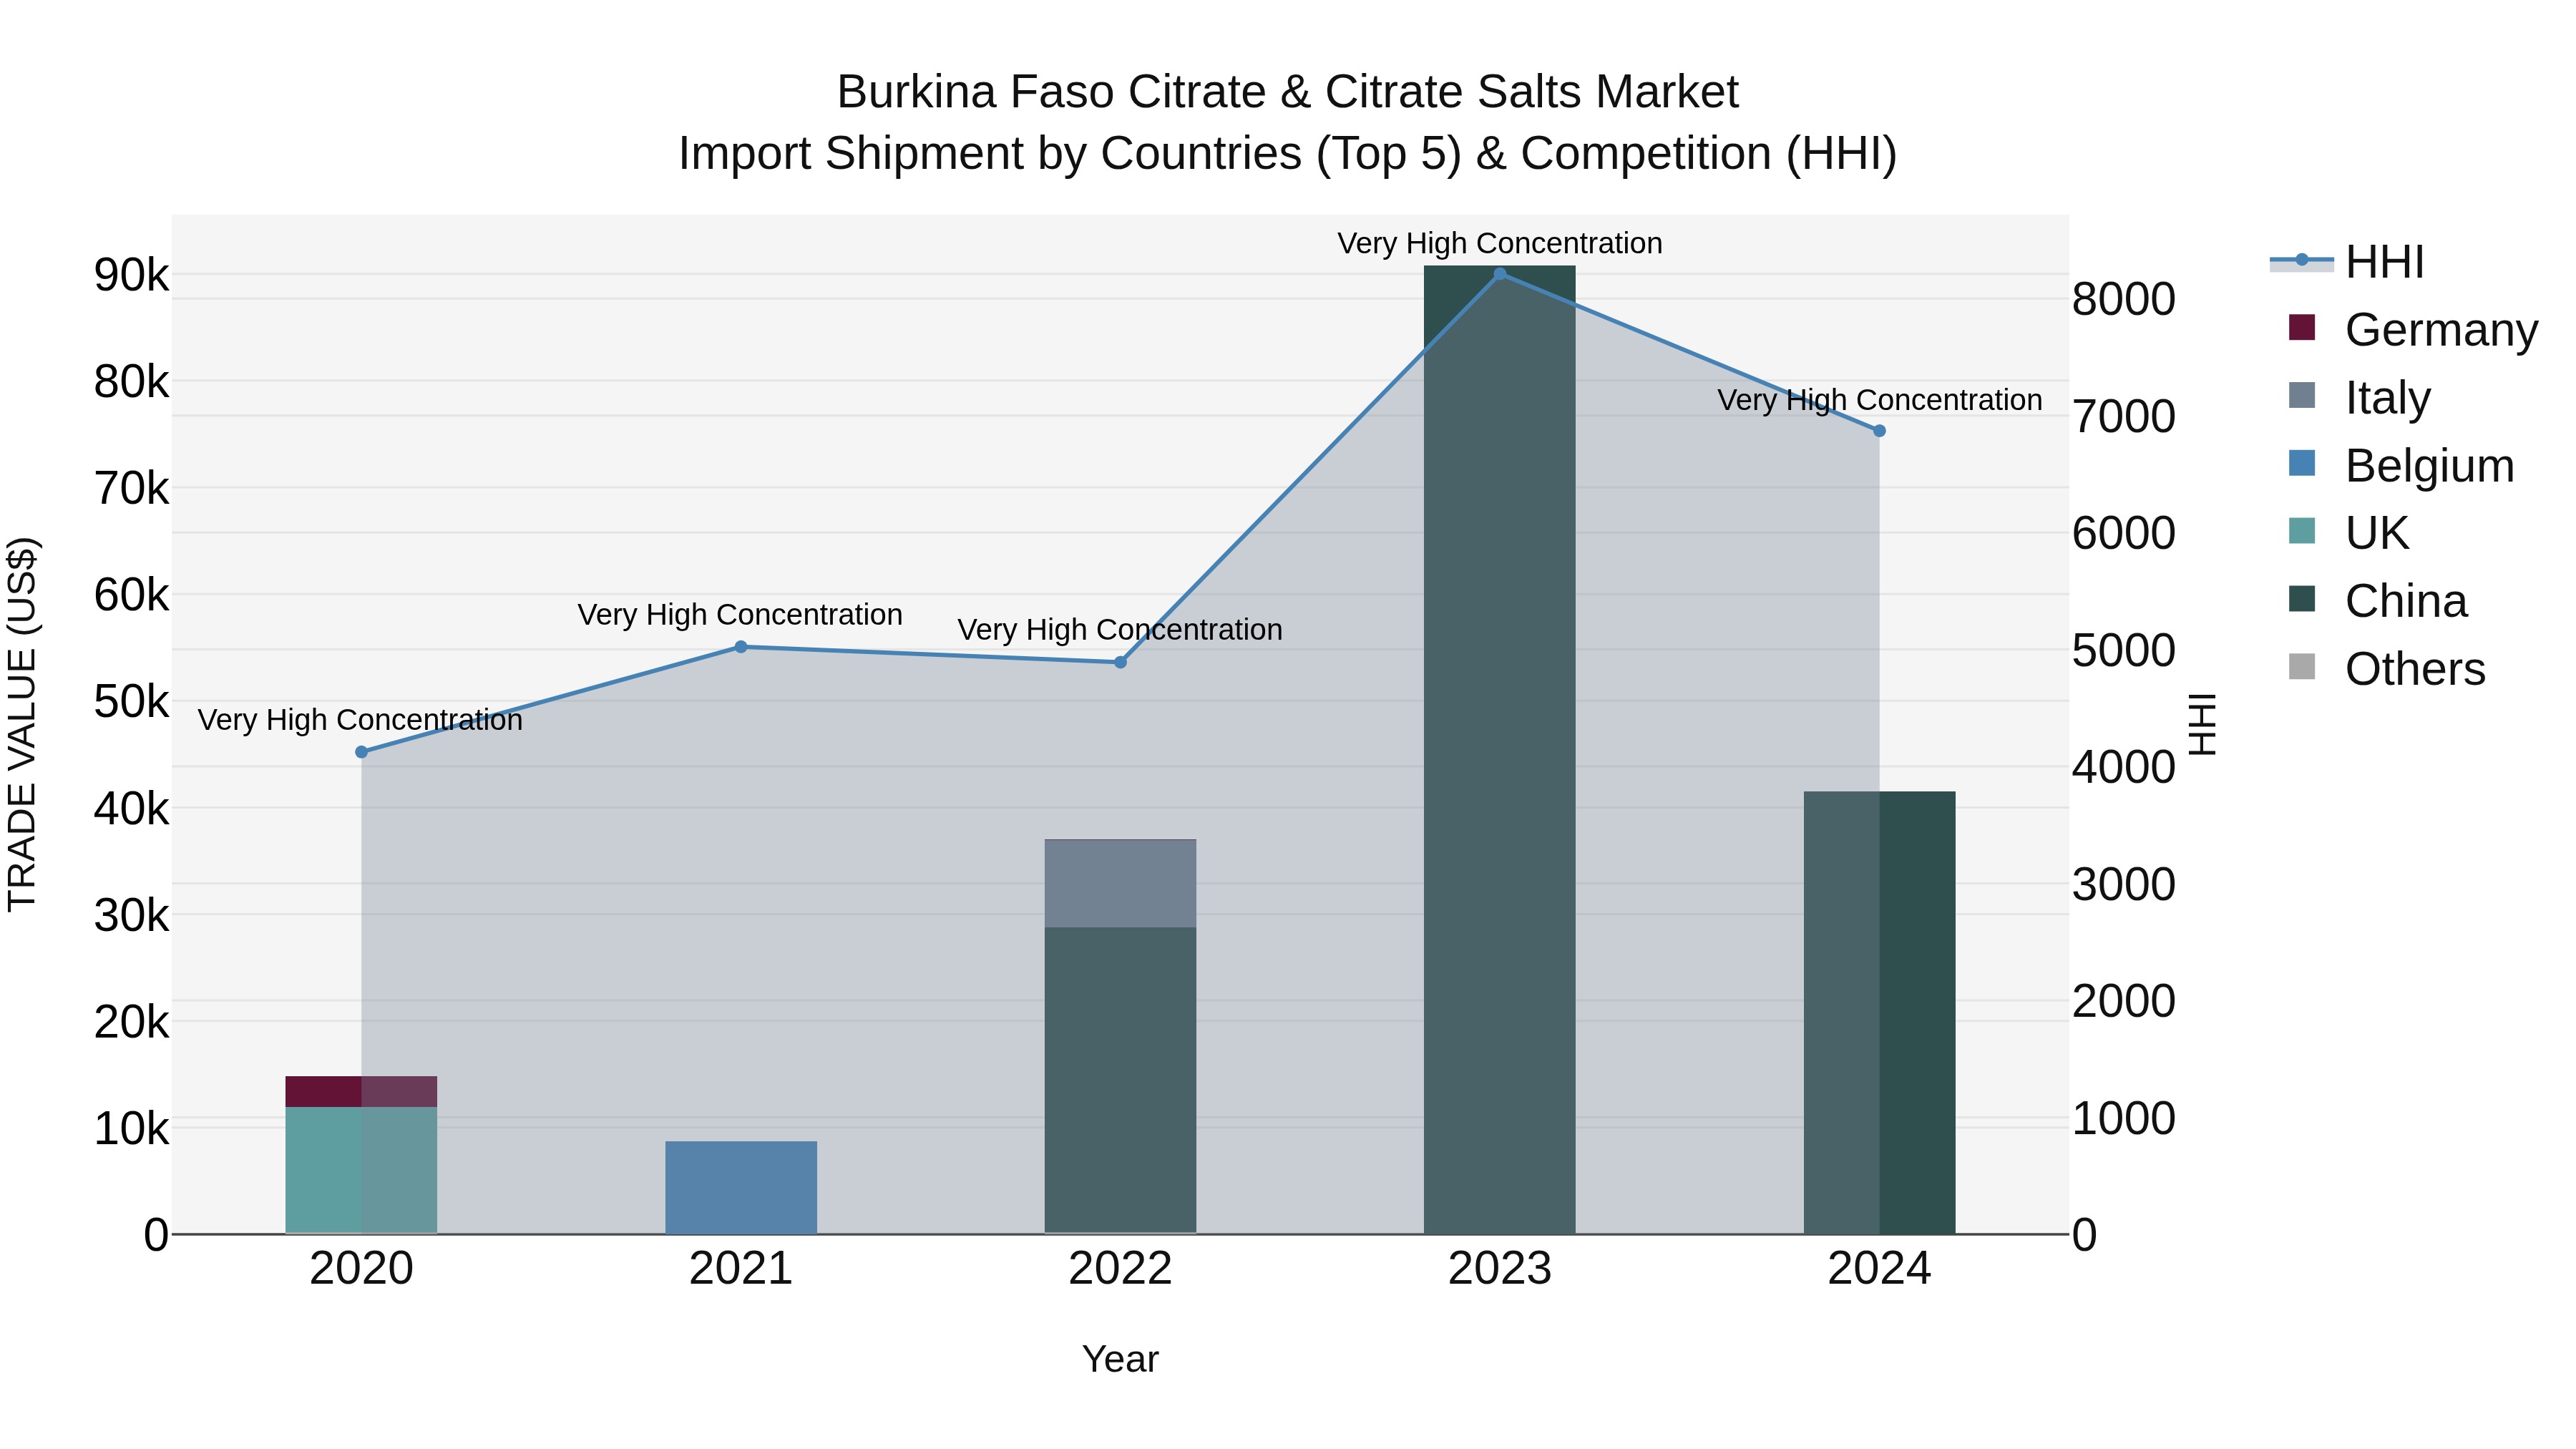Click the 2023 x-axis label

(x=1500, y=1269)
